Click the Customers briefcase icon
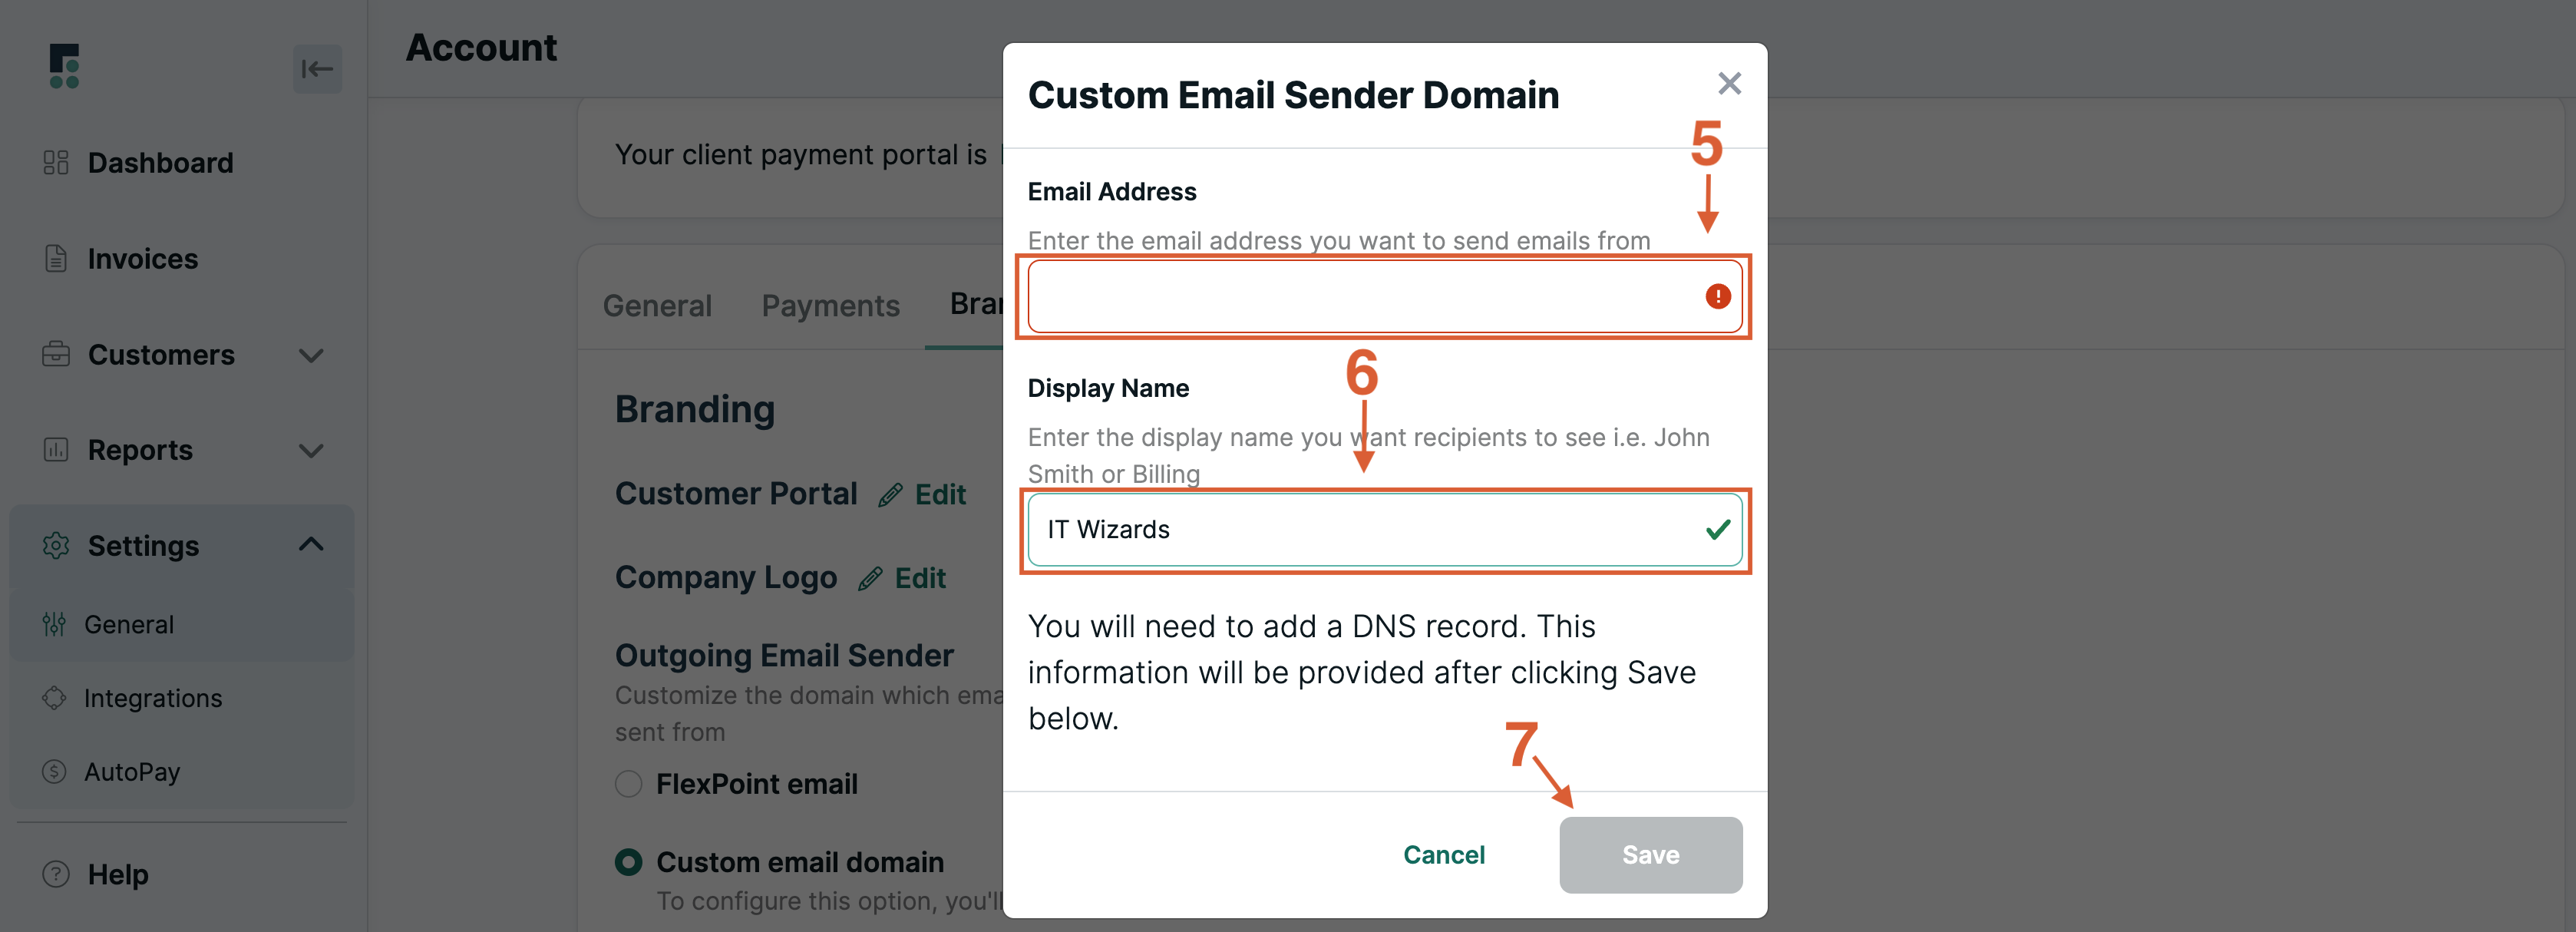Image resolution: width=2576 pixels, height=932 pixels. pos(56,355)
